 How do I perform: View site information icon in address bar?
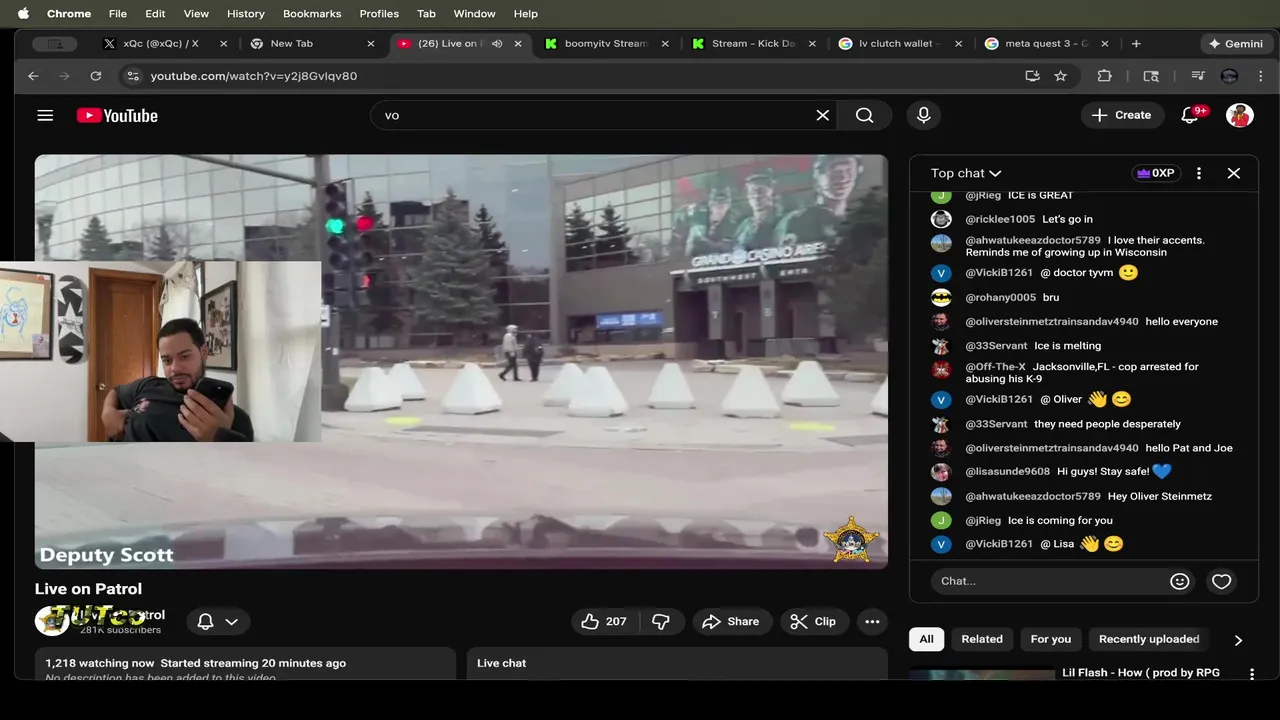[x=133, y=76]
